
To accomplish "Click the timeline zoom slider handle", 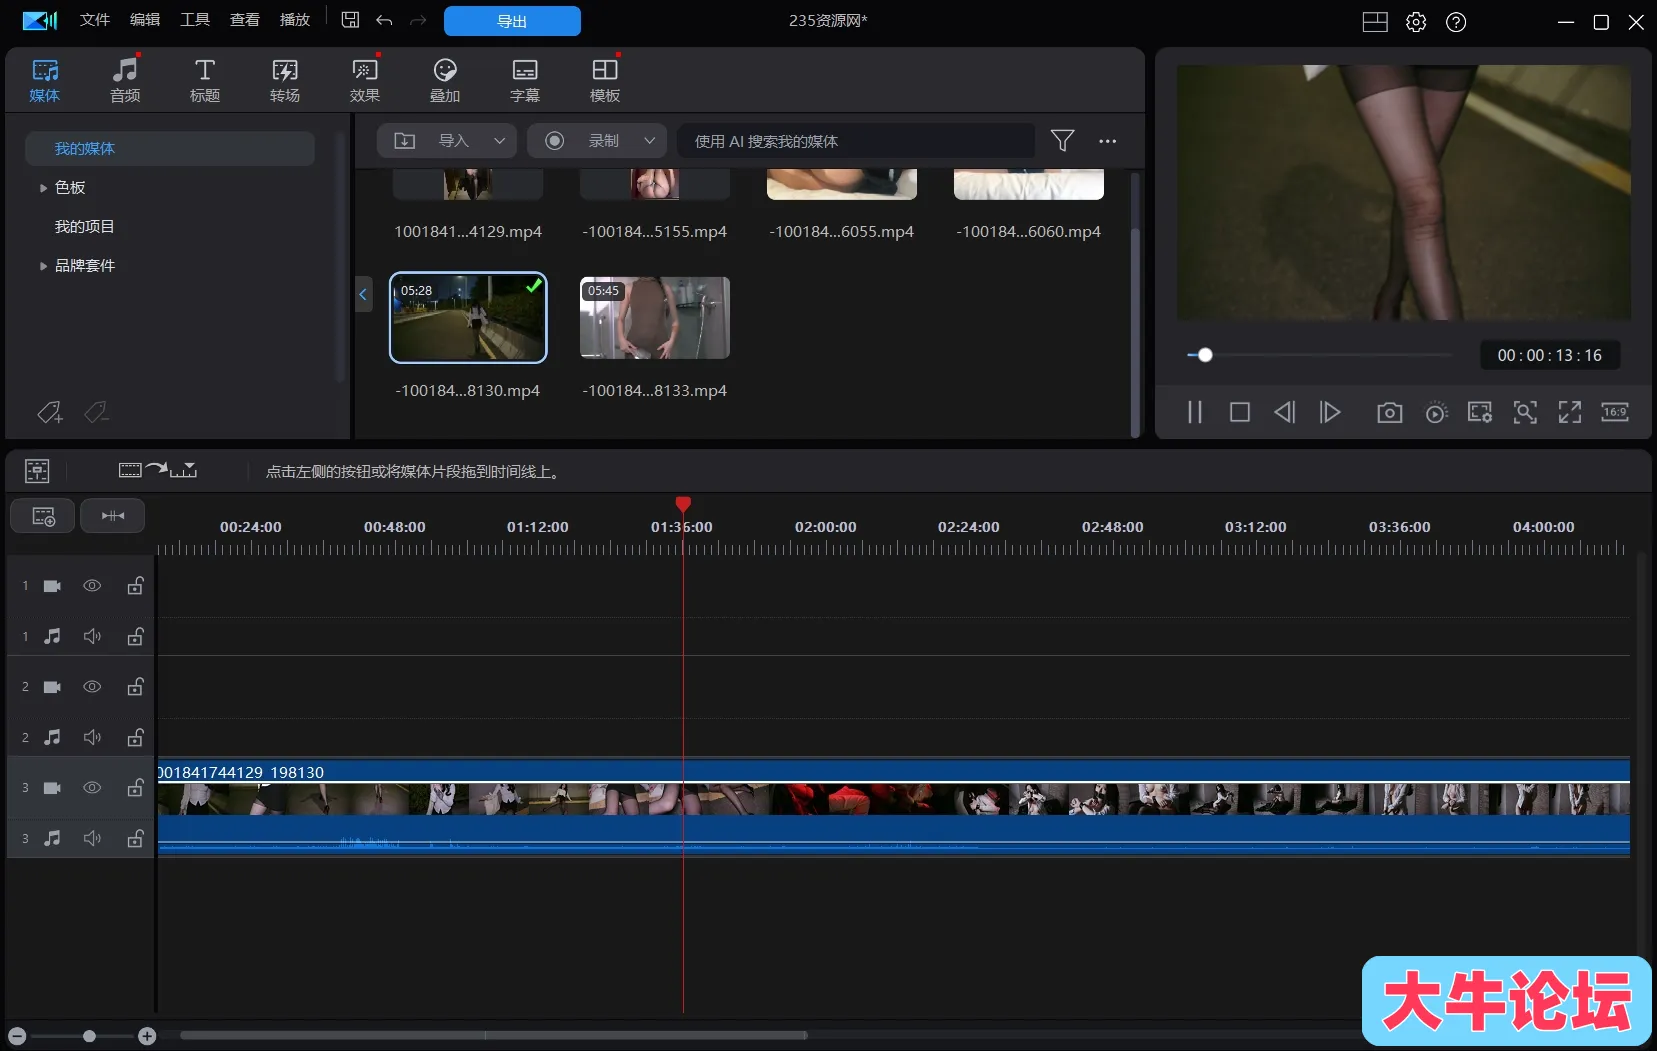I will point(89,1036).
